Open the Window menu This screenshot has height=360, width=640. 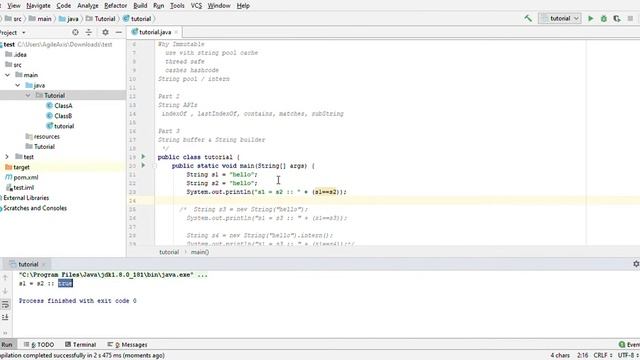219,6
